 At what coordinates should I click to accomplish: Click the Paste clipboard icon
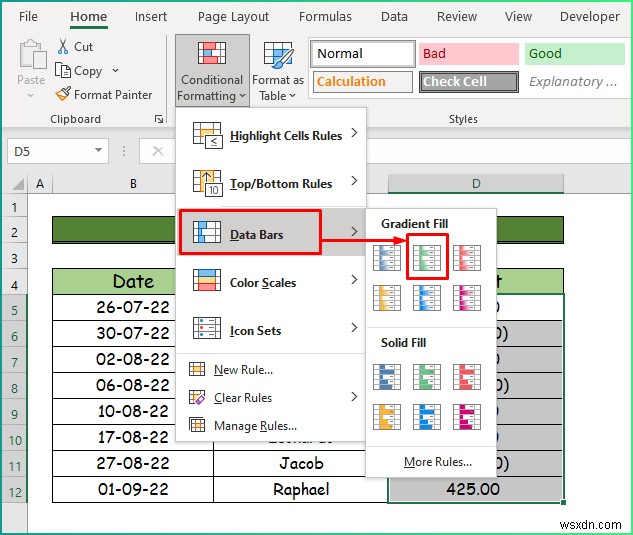32,54
